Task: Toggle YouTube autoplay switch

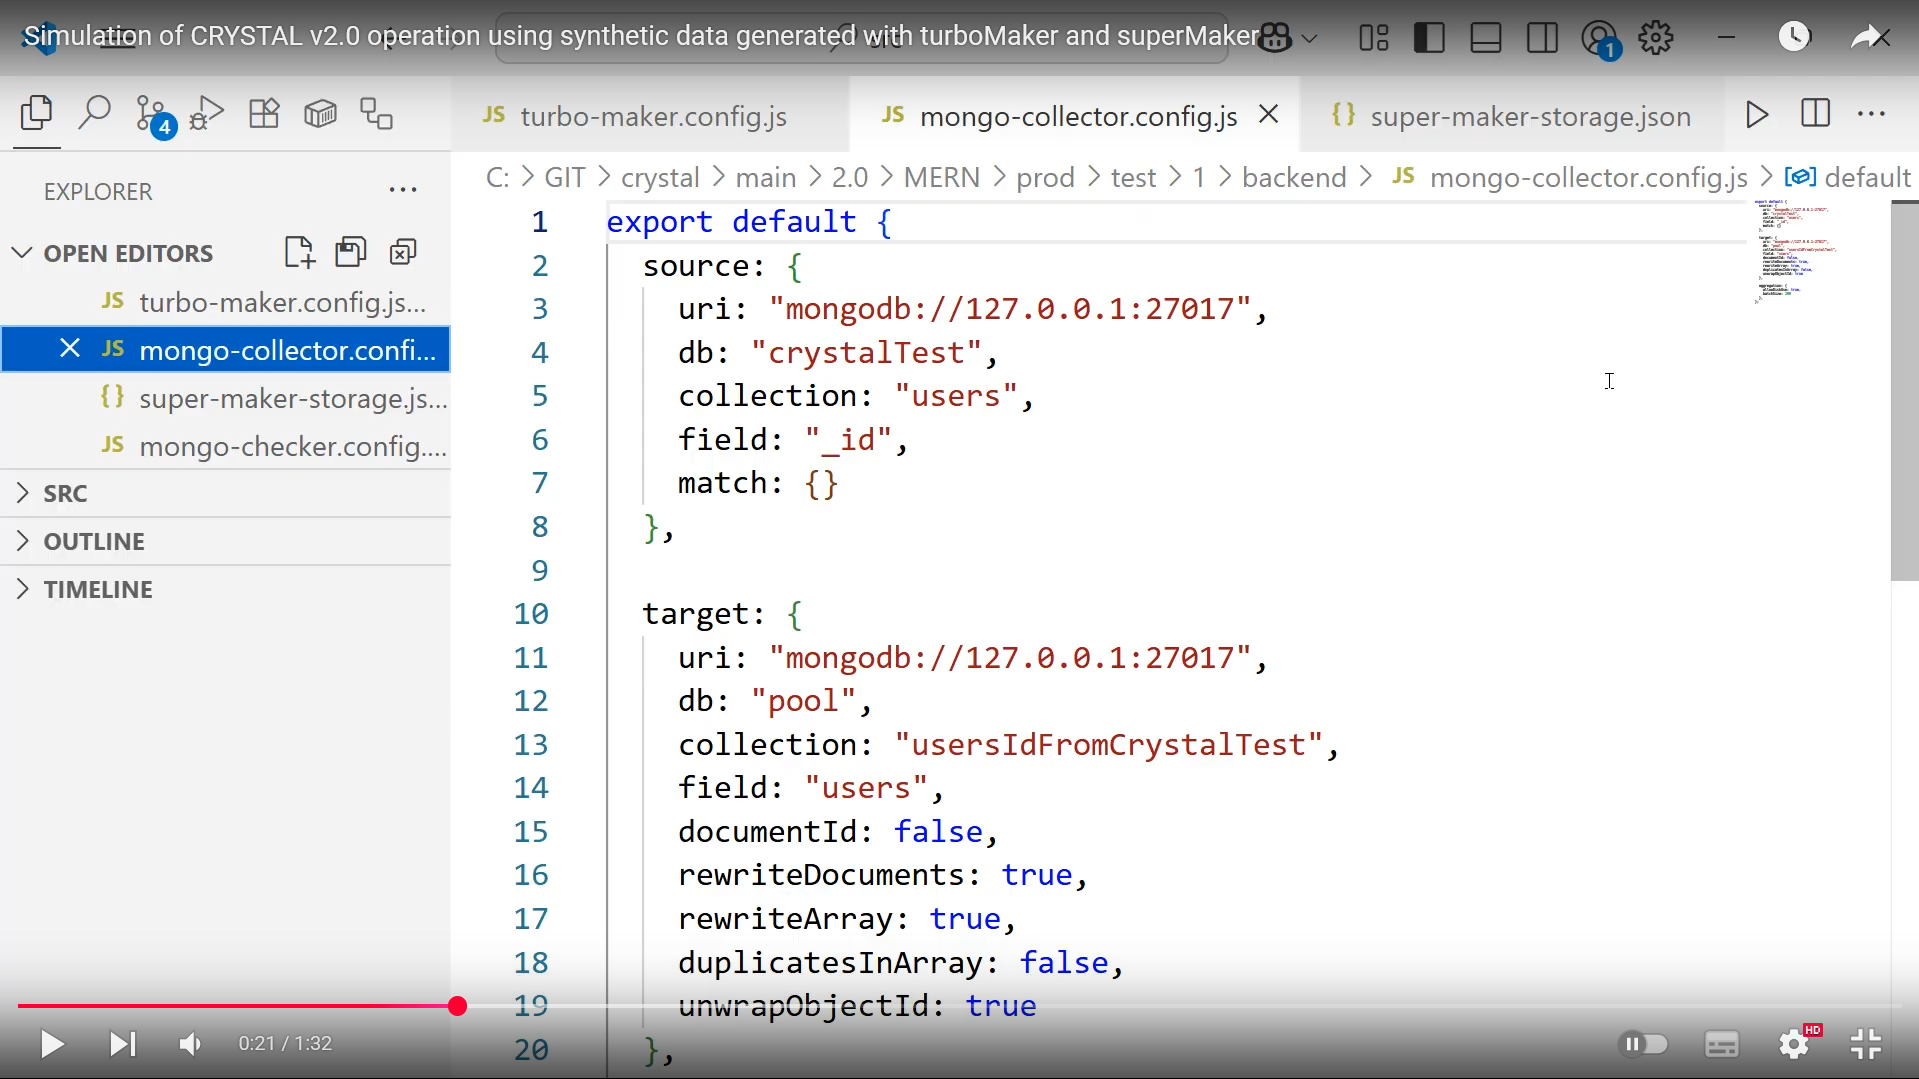Action: pos(1643,1044)
